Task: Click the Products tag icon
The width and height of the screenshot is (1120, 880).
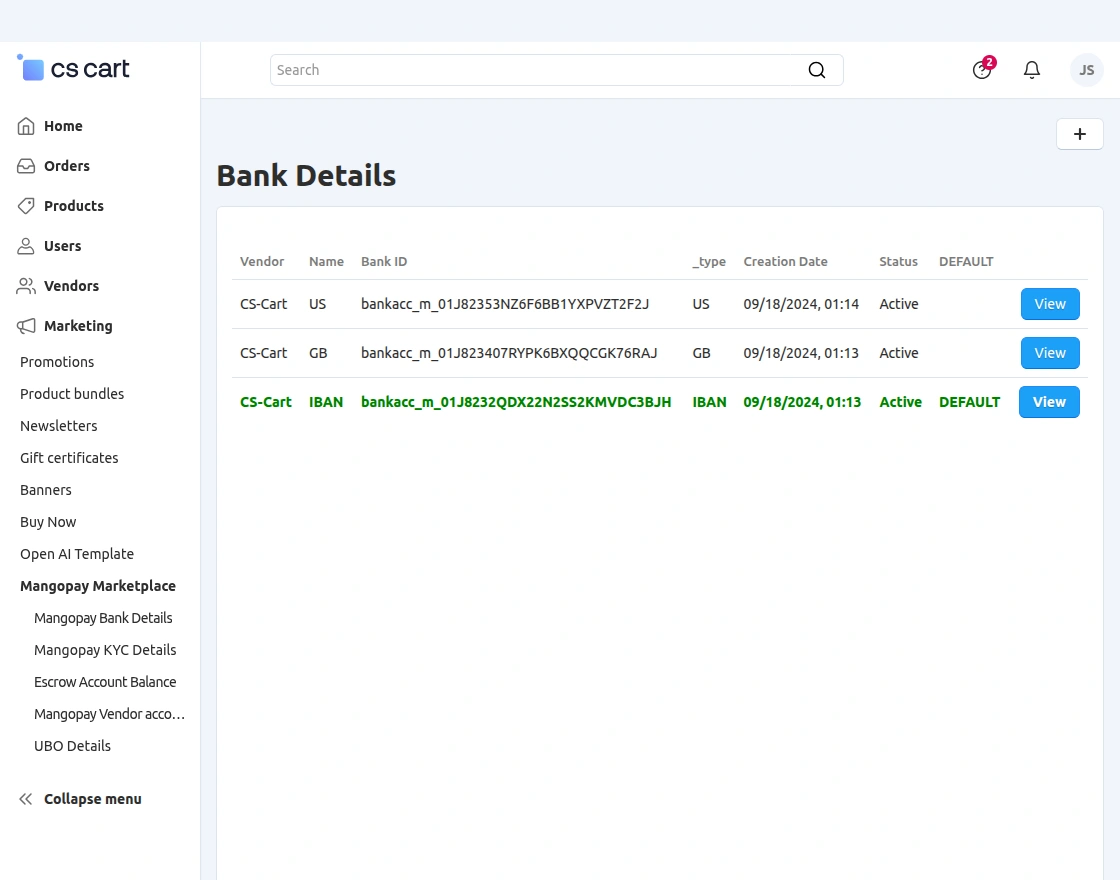Action: (26, 206)
